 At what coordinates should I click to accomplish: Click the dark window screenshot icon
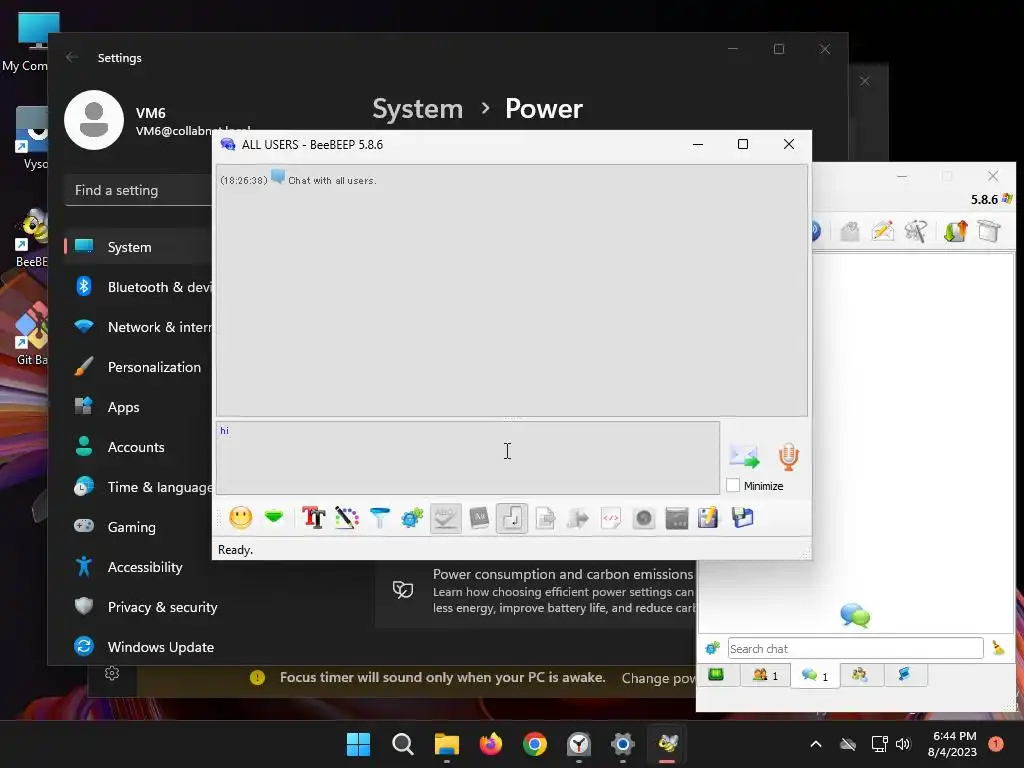[677, 518]
